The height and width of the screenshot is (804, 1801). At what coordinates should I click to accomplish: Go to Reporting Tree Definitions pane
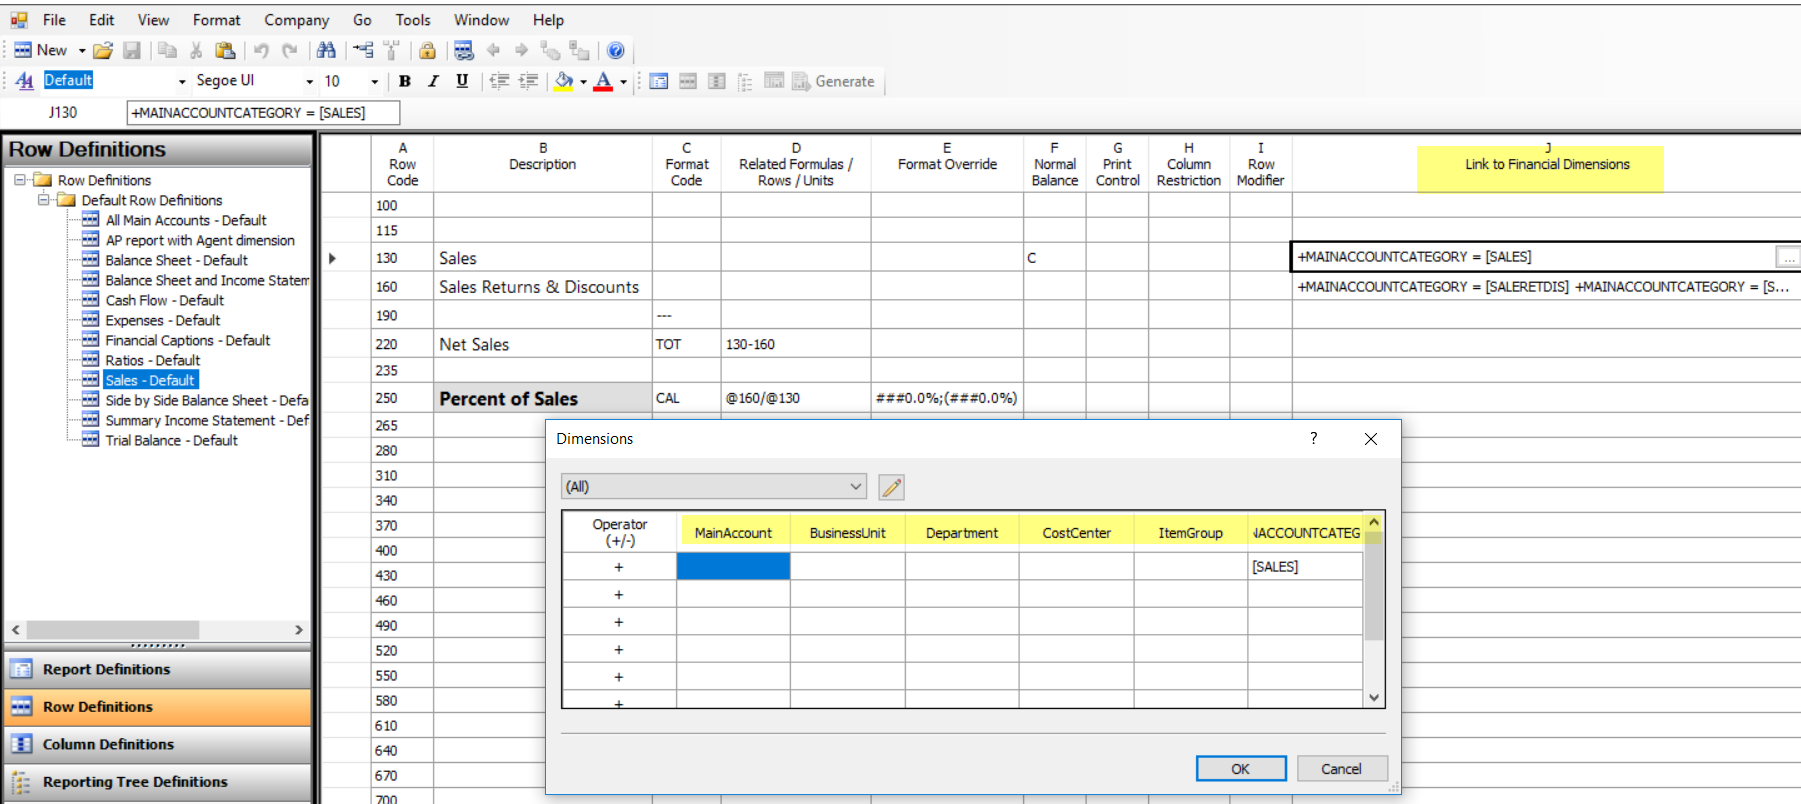[158, 782]
